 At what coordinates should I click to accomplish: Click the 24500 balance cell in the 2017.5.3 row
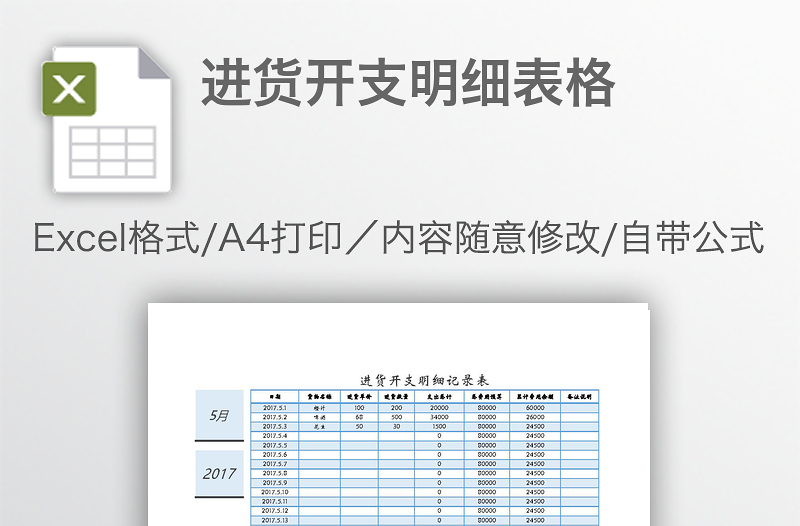tap(535, 427)
